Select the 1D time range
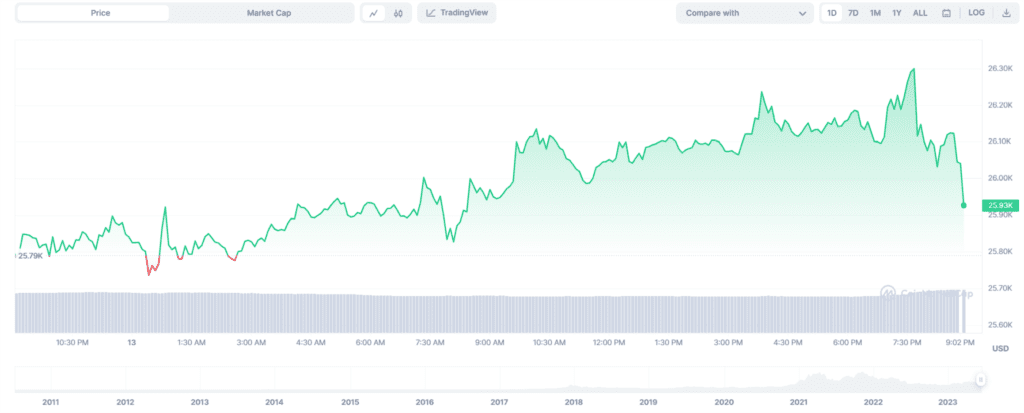 click(x=831, y=13)
